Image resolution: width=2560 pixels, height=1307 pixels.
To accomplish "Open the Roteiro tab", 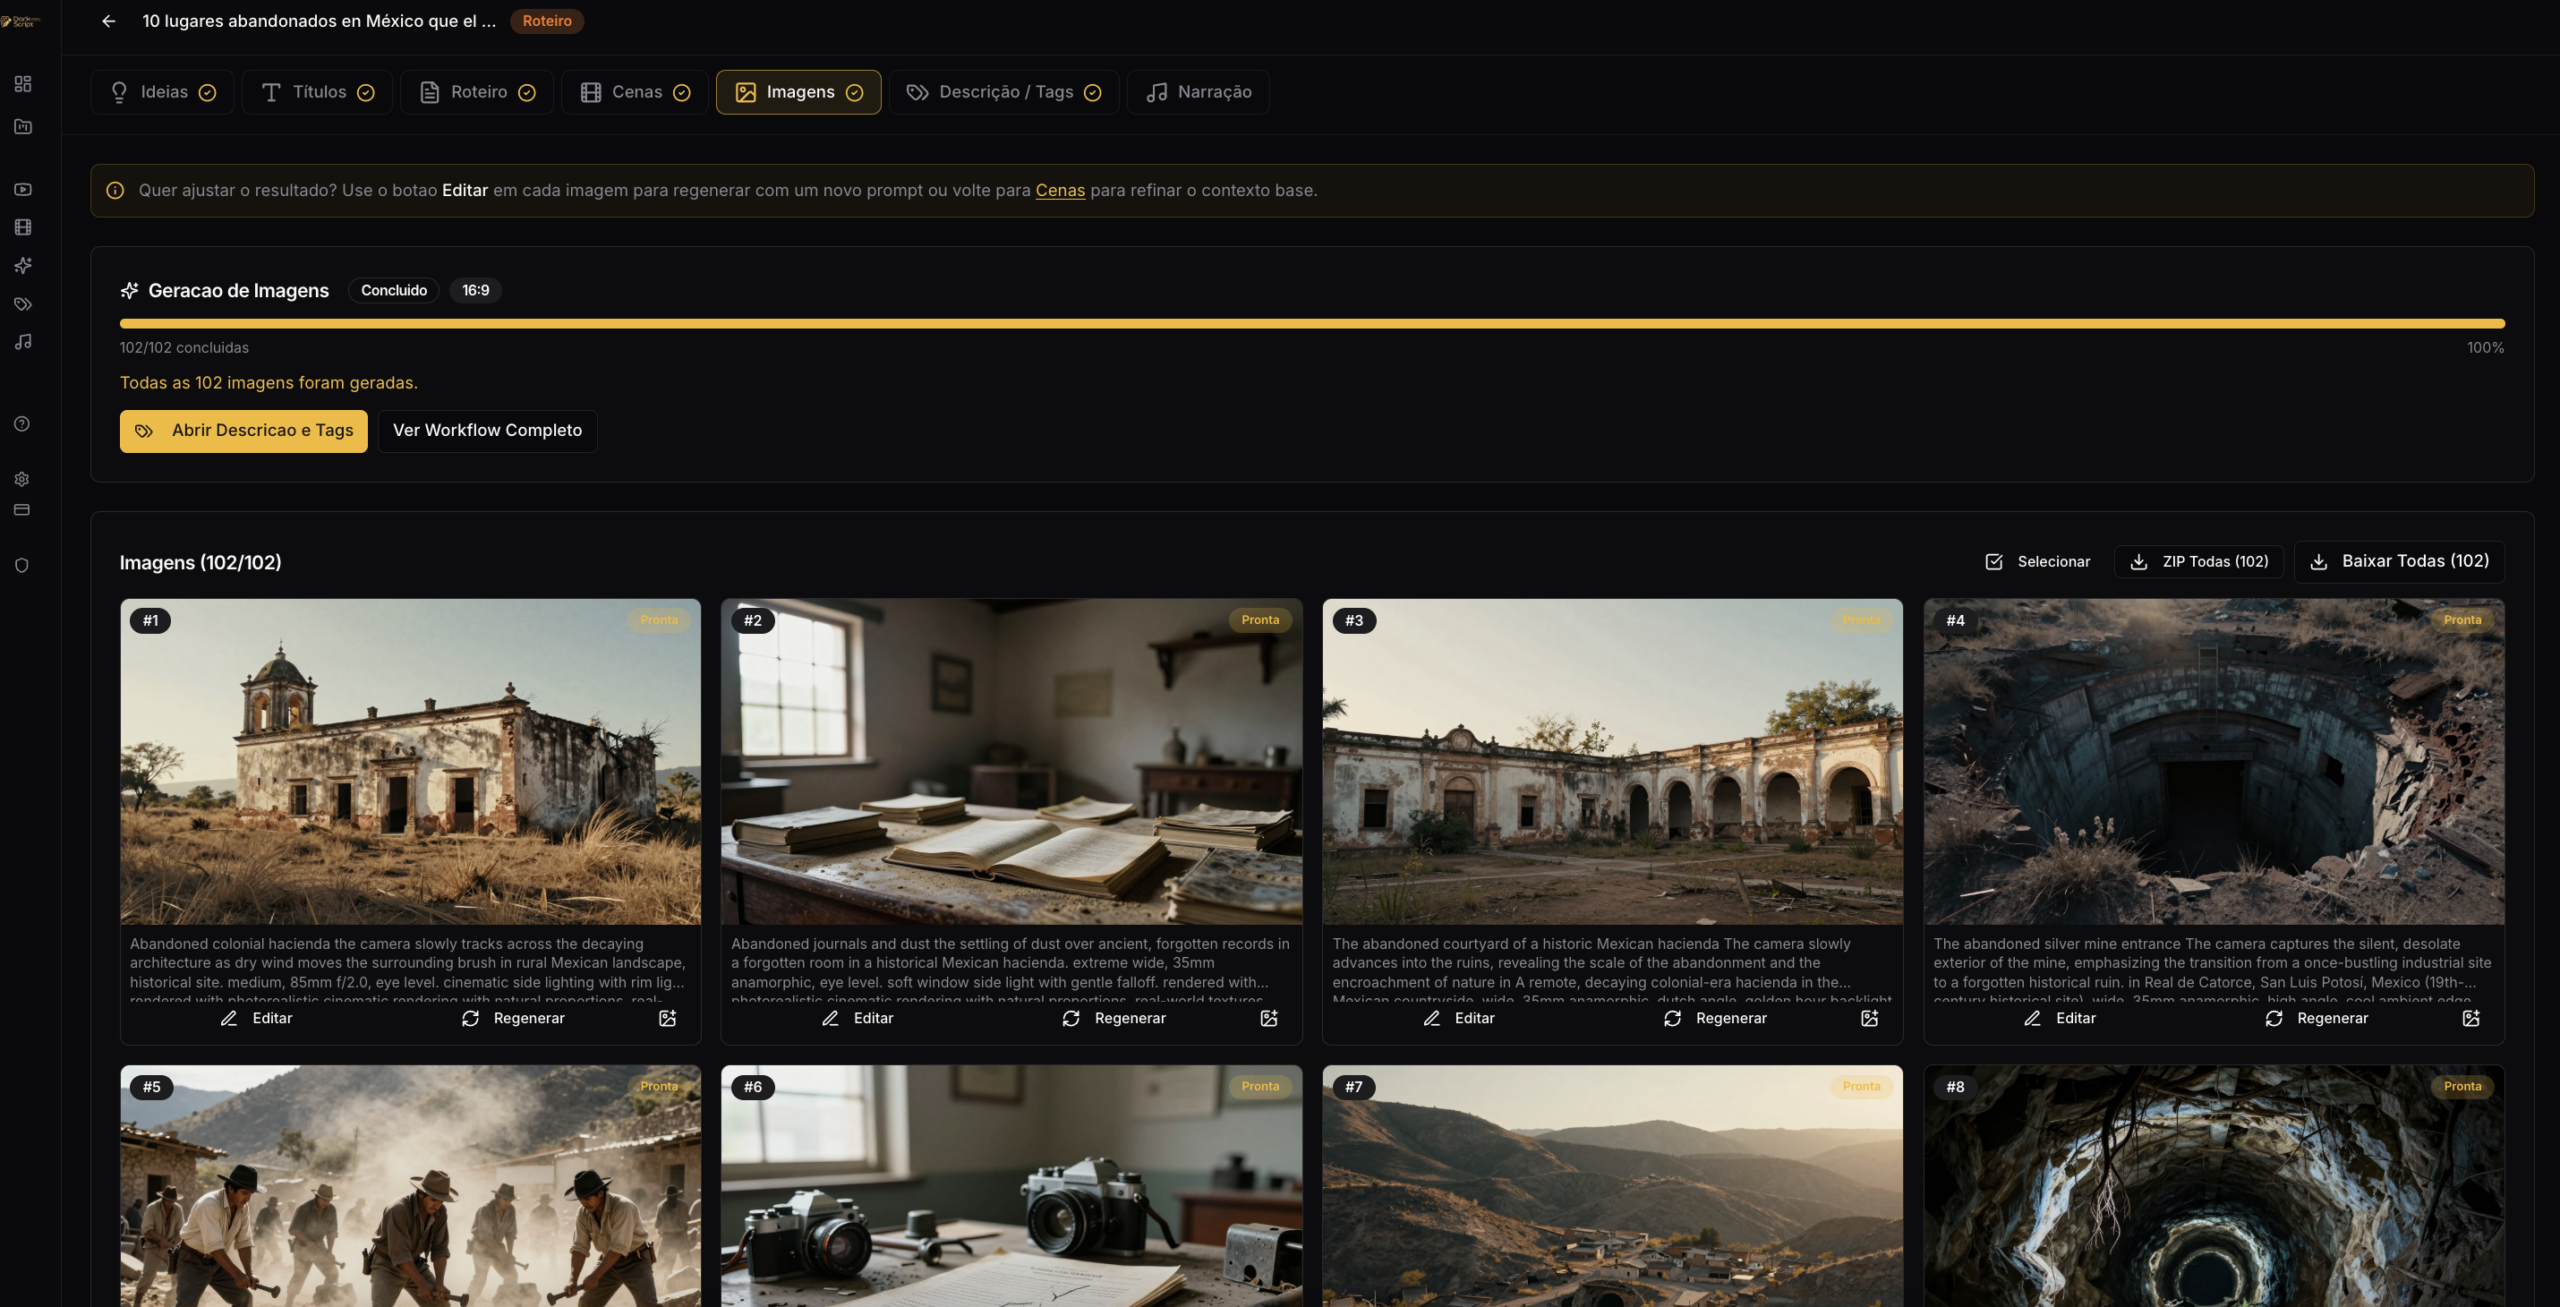I will click(x=477, y=92).
